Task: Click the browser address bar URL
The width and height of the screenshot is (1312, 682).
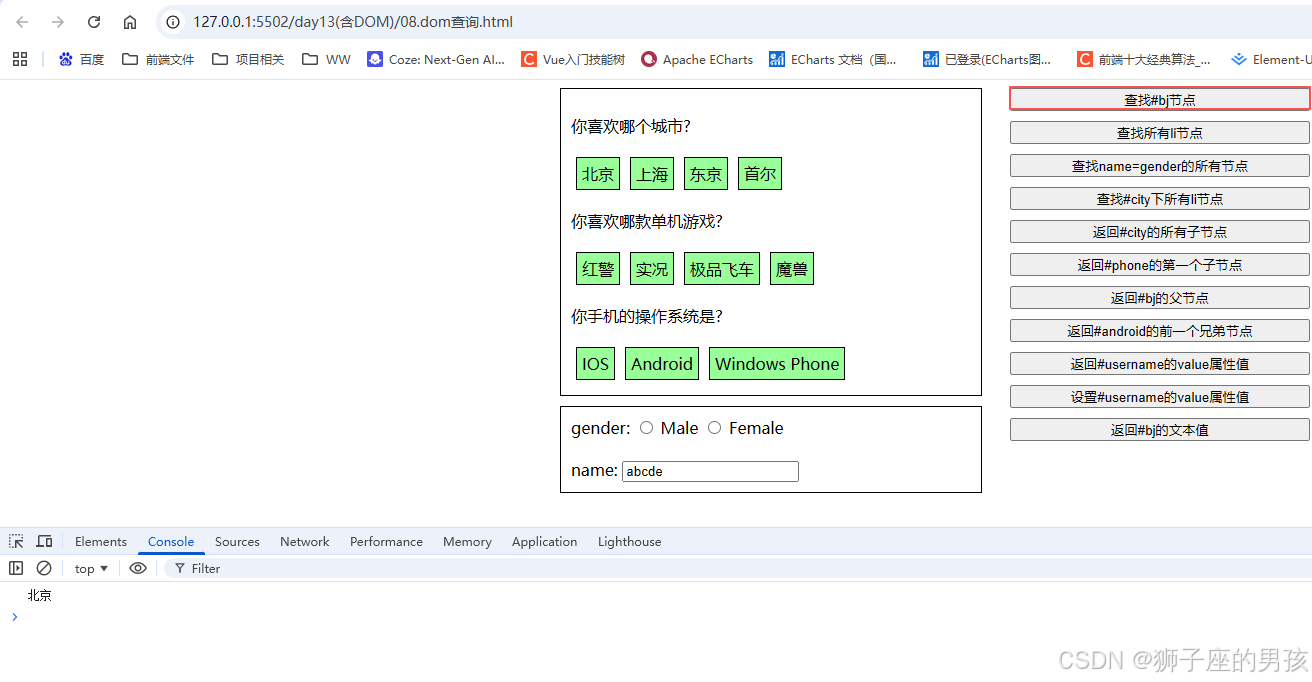Action: pos(353,22)
